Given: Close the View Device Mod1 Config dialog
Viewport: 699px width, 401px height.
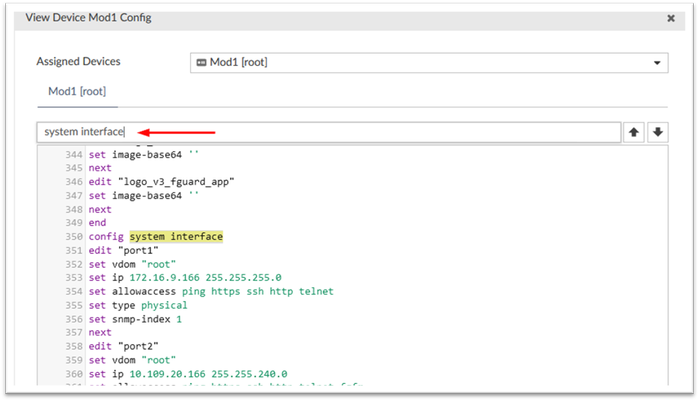Looking at the screenshot, I should pos(669,18).
